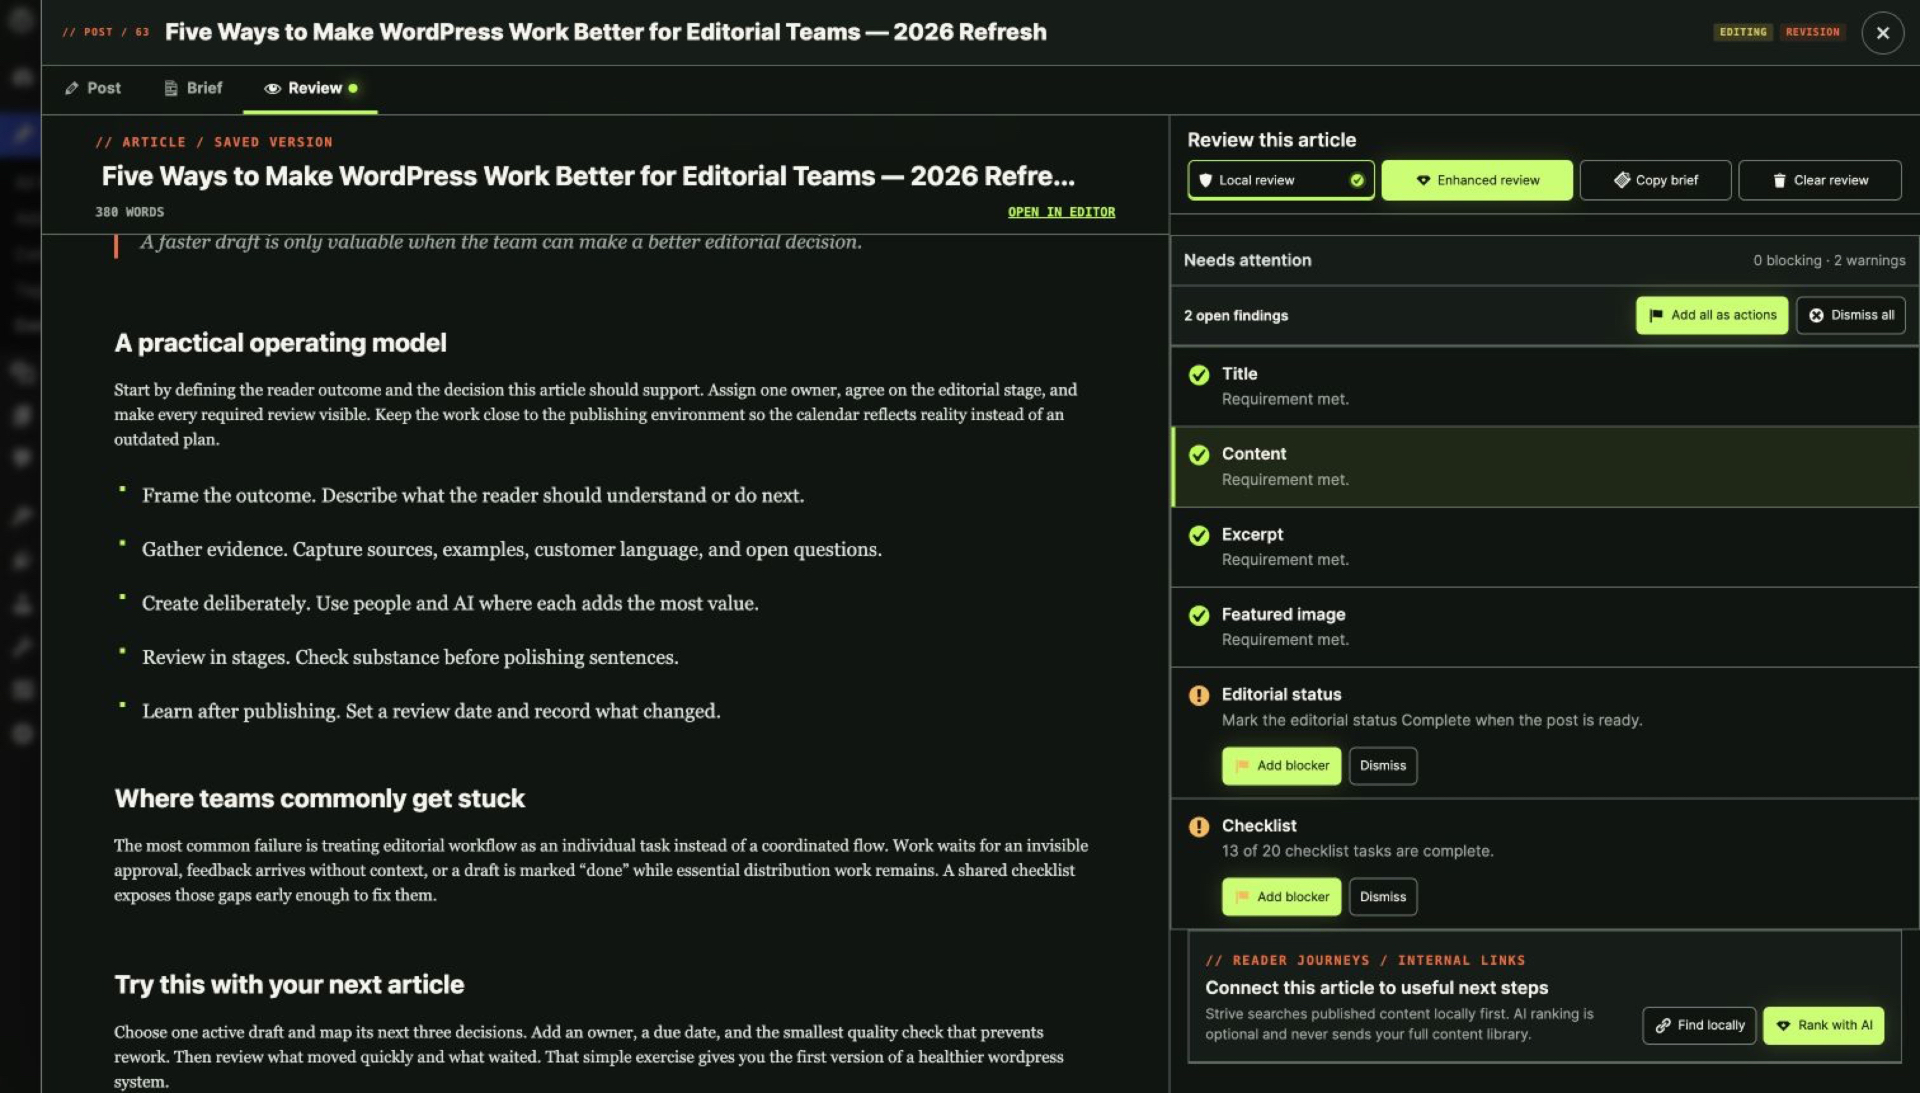This screenshot has height=1093, width=1920.
Task: Click the 380 WORDS count label
Action: (130, 212)
